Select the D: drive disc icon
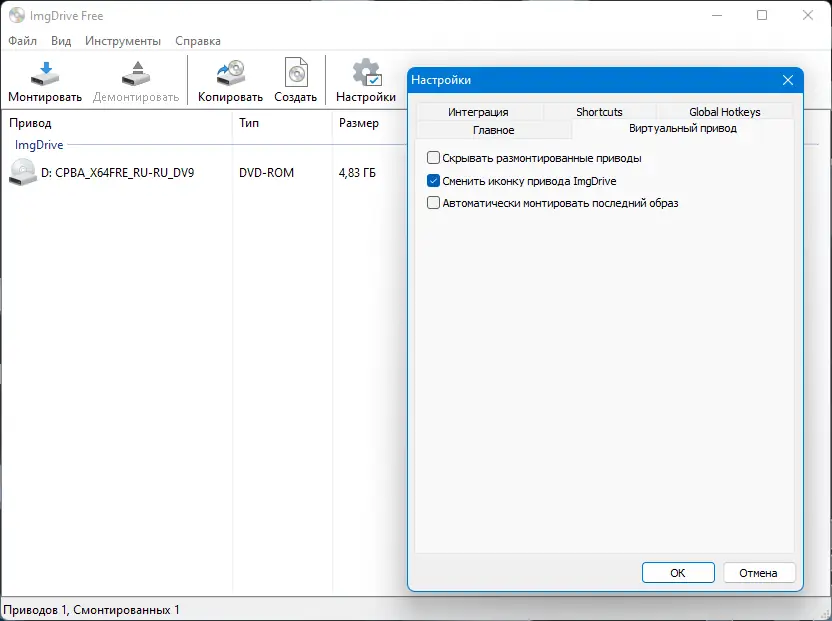 coord(23,172)
